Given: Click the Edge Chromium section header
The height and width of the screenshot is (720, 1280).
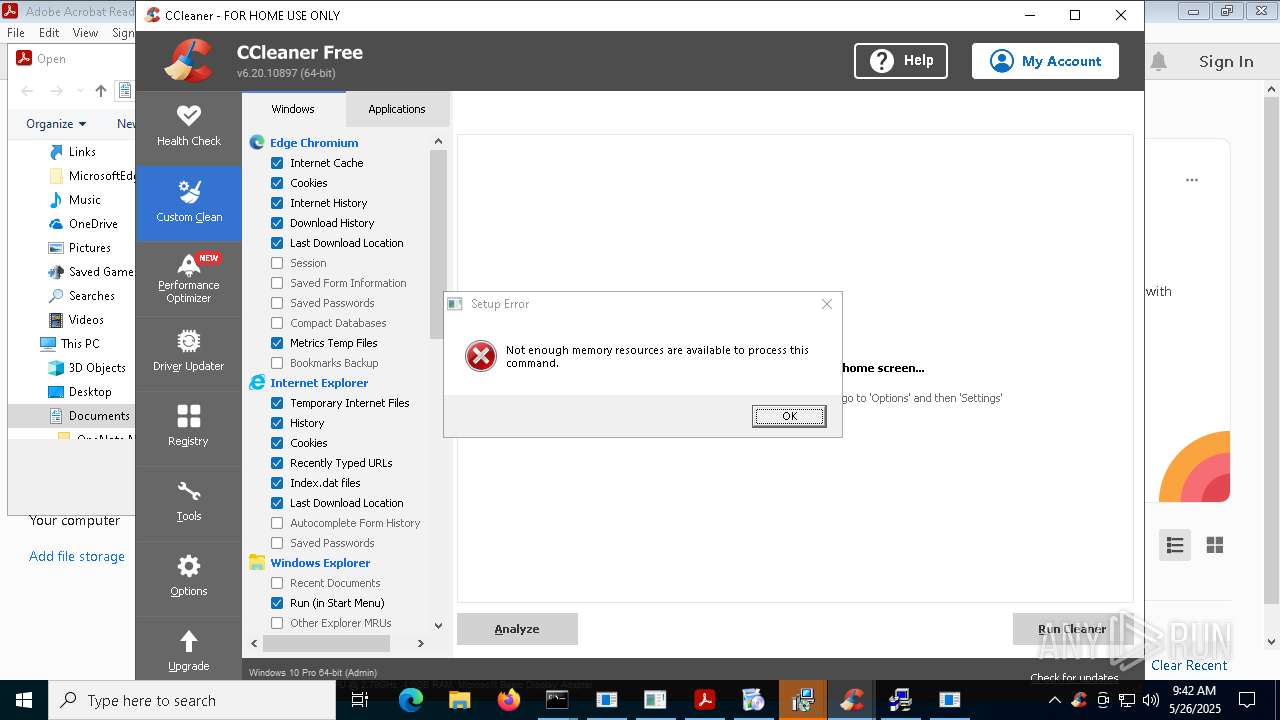Looking at the screenshot, I should click(314, 143).
